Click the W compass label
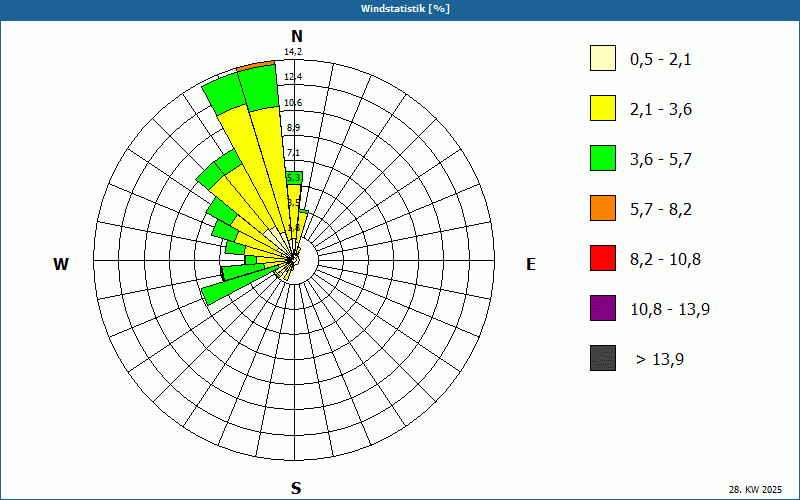This screenshot has width=800, height=500. [x=61, y=264]
